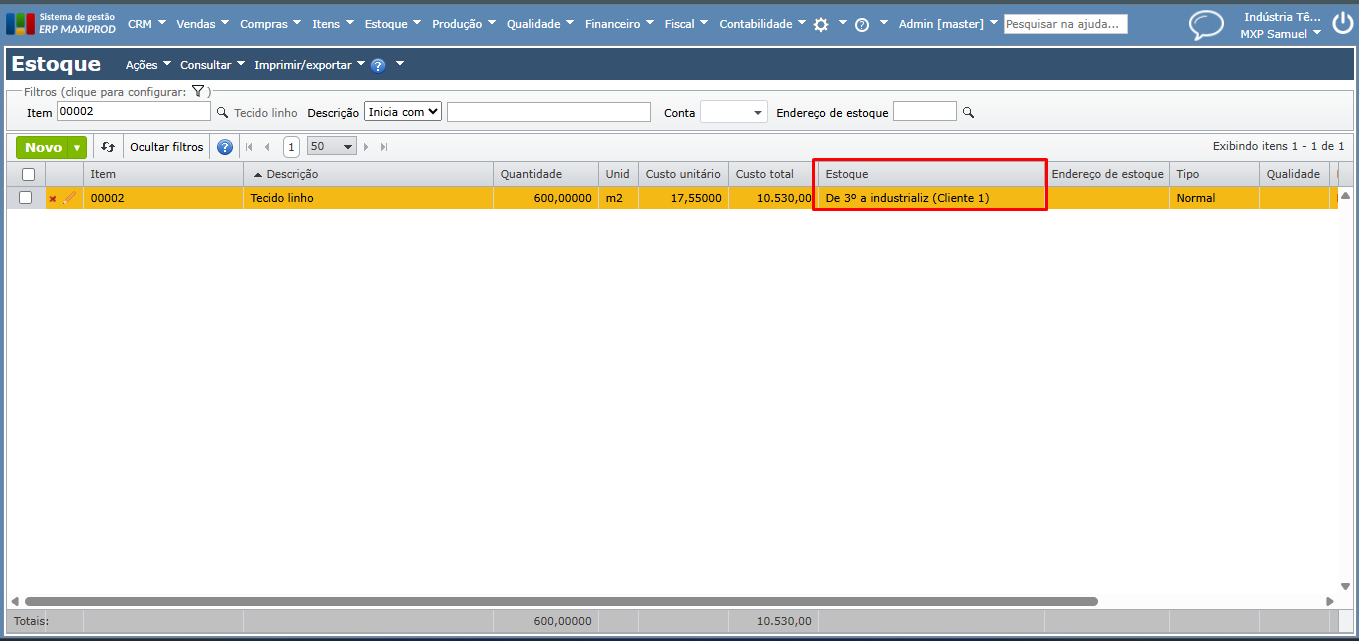Open the Compras menu
1359x641 pixels.
(270, 24)
